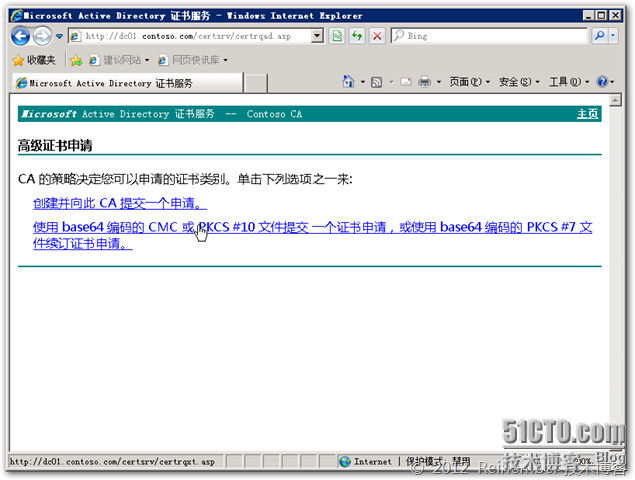Viewport: 635px width, 480px height.
Task: Click the Forward arrow button
Action: coord(42,36)
